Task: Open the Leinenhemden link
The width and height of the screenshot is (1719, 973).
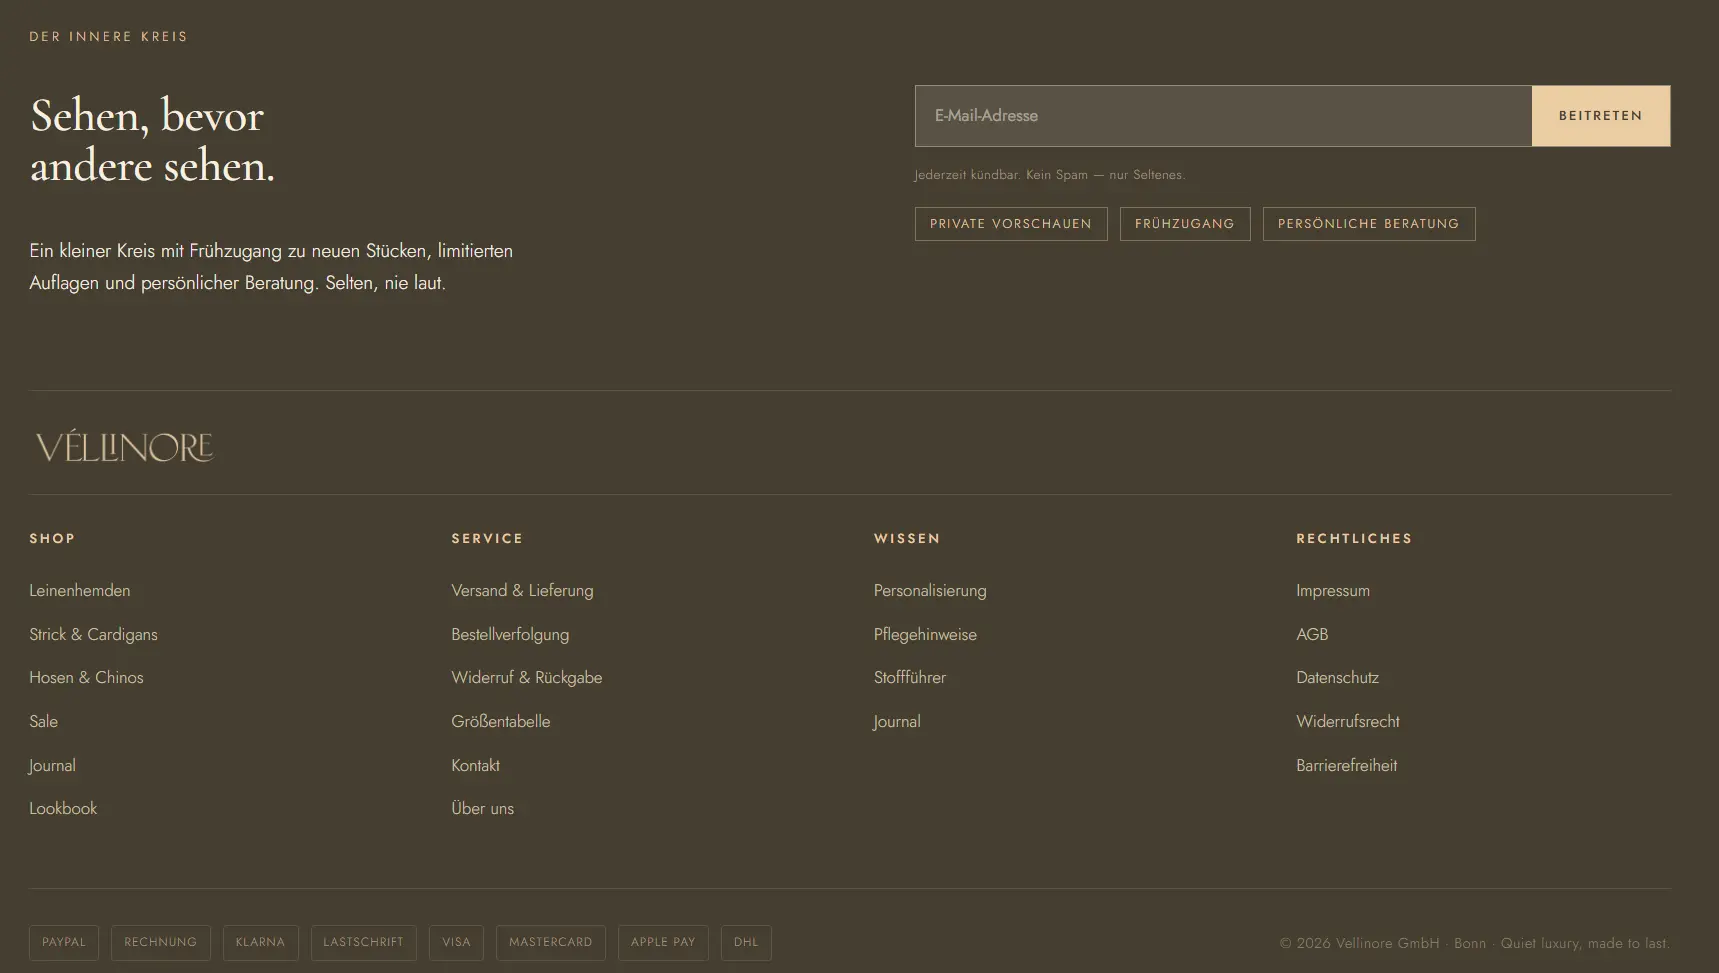Action: pyautogui.click(x=80, y=591)
